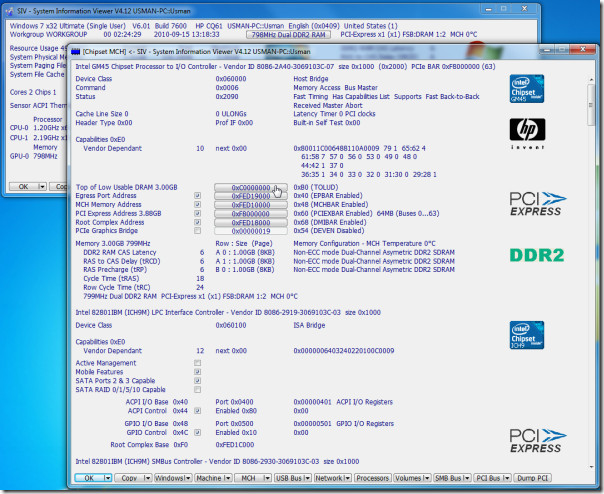Screen dimensions: 604x494
Task: Toggle the Root Complex Address checkbox
Action: point(197,222)
